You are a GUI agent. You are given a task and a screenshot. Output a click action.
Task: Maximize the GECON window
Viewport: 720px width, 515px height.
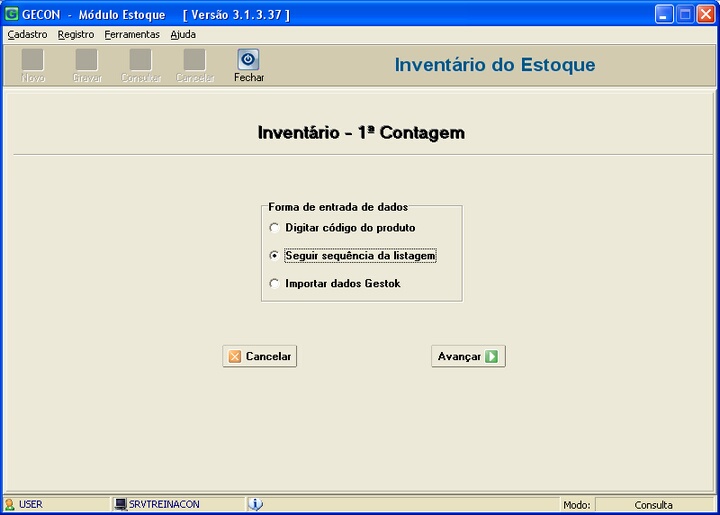pyautogui.click(x=685, y=14)
